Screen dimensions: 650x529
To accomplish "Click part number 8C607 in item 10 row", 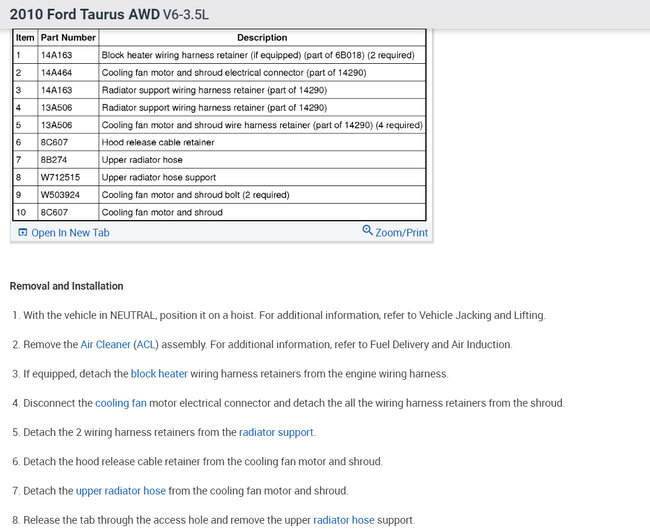I will pyautogui.click(x=54, y=213).
